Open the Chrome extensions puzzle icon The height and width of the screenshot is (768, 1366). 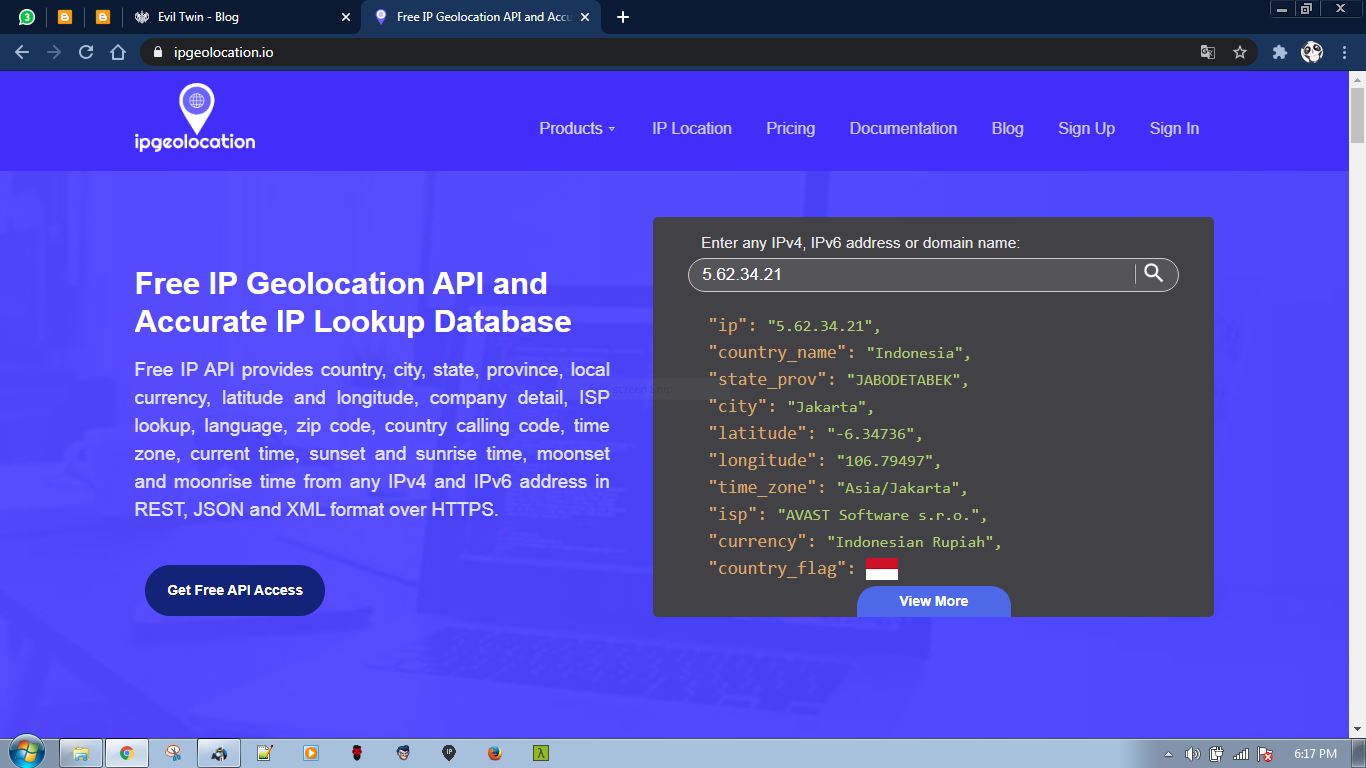pyautogui.click(x=1279, y=52)
